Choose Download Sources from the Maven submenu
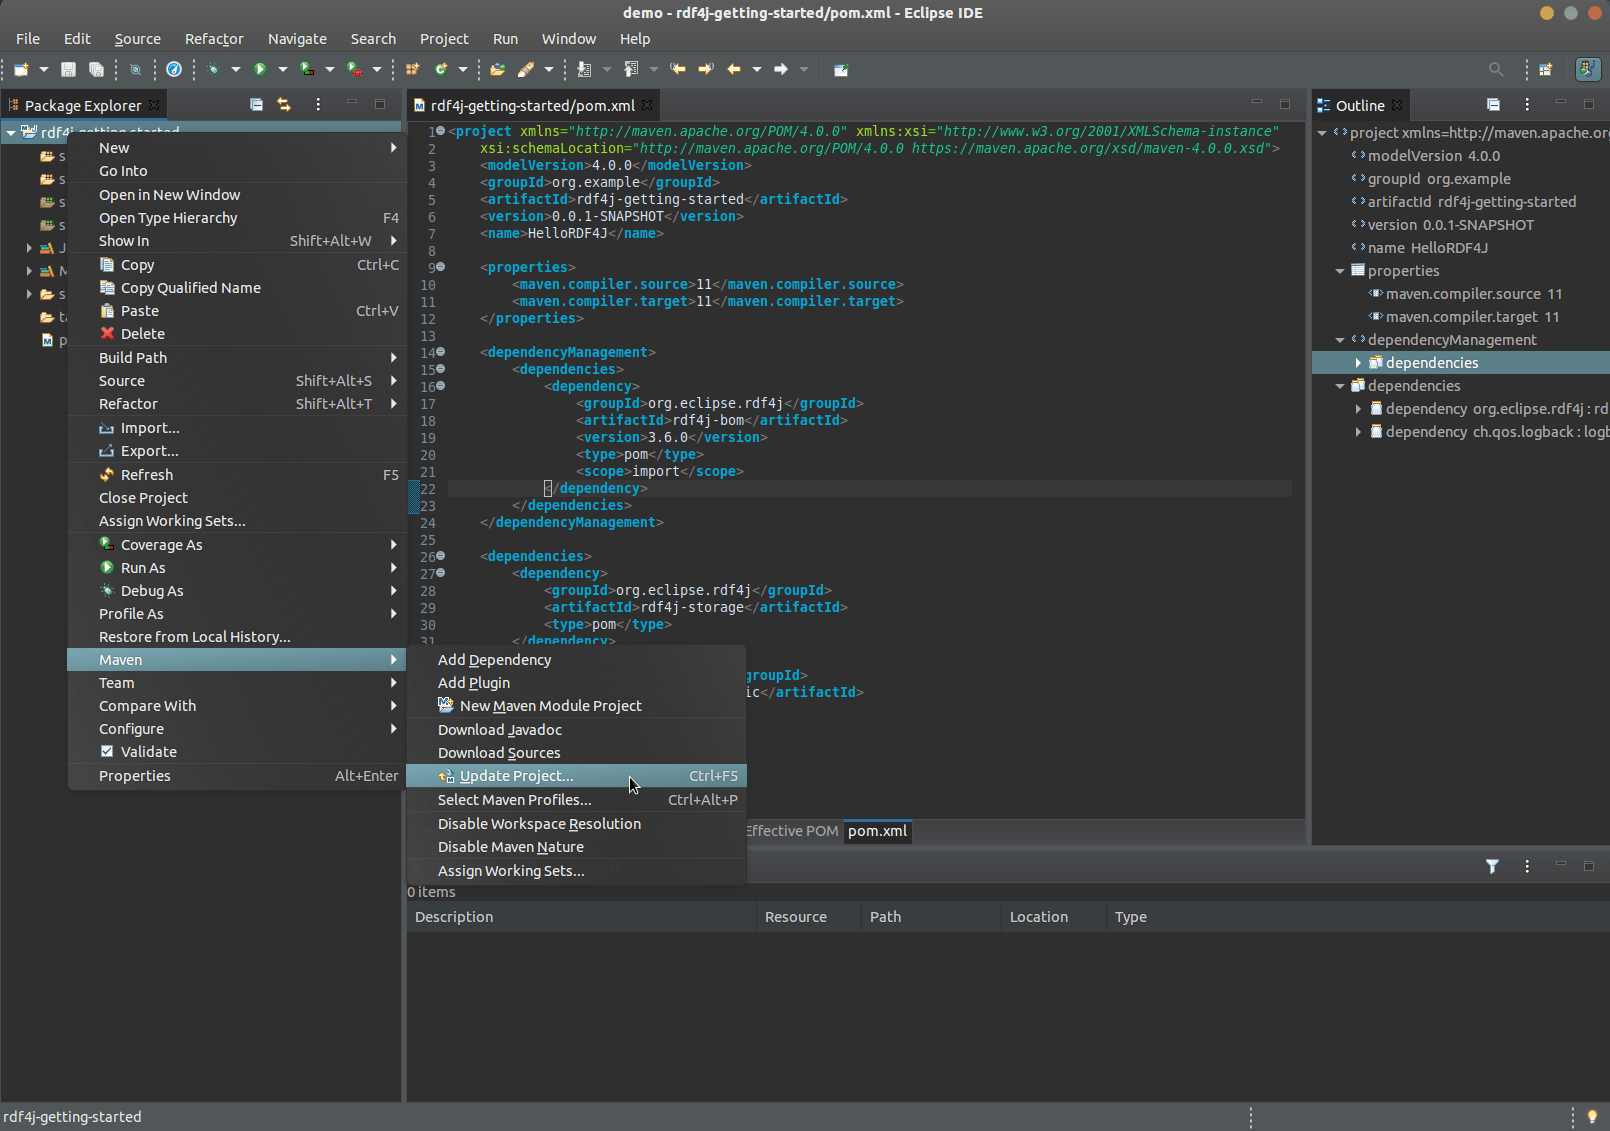This screenshot has width=1610, height=1131. click(x=498, y=753)
